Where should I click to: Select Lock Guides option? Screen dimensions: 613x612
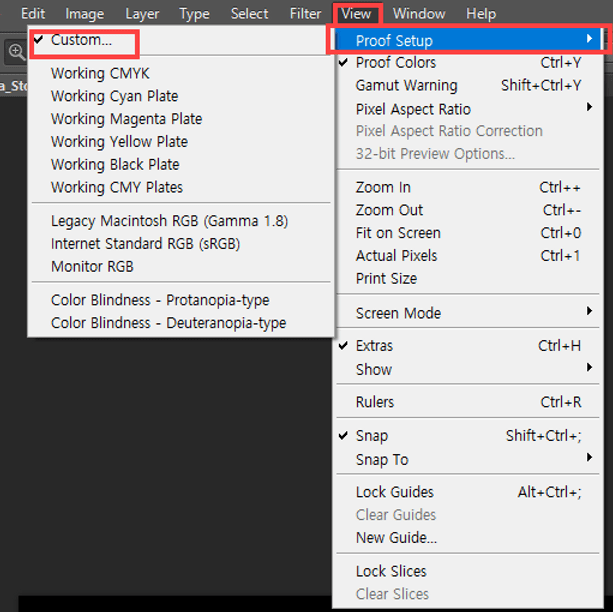click(x=394, y=492)
